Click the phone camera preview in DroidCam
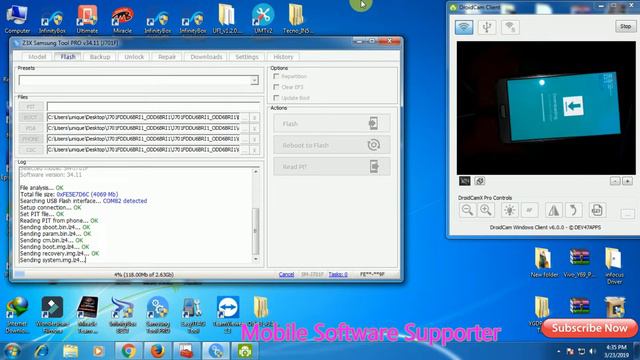Screen dimensions: 640x360 pos(546,108)
